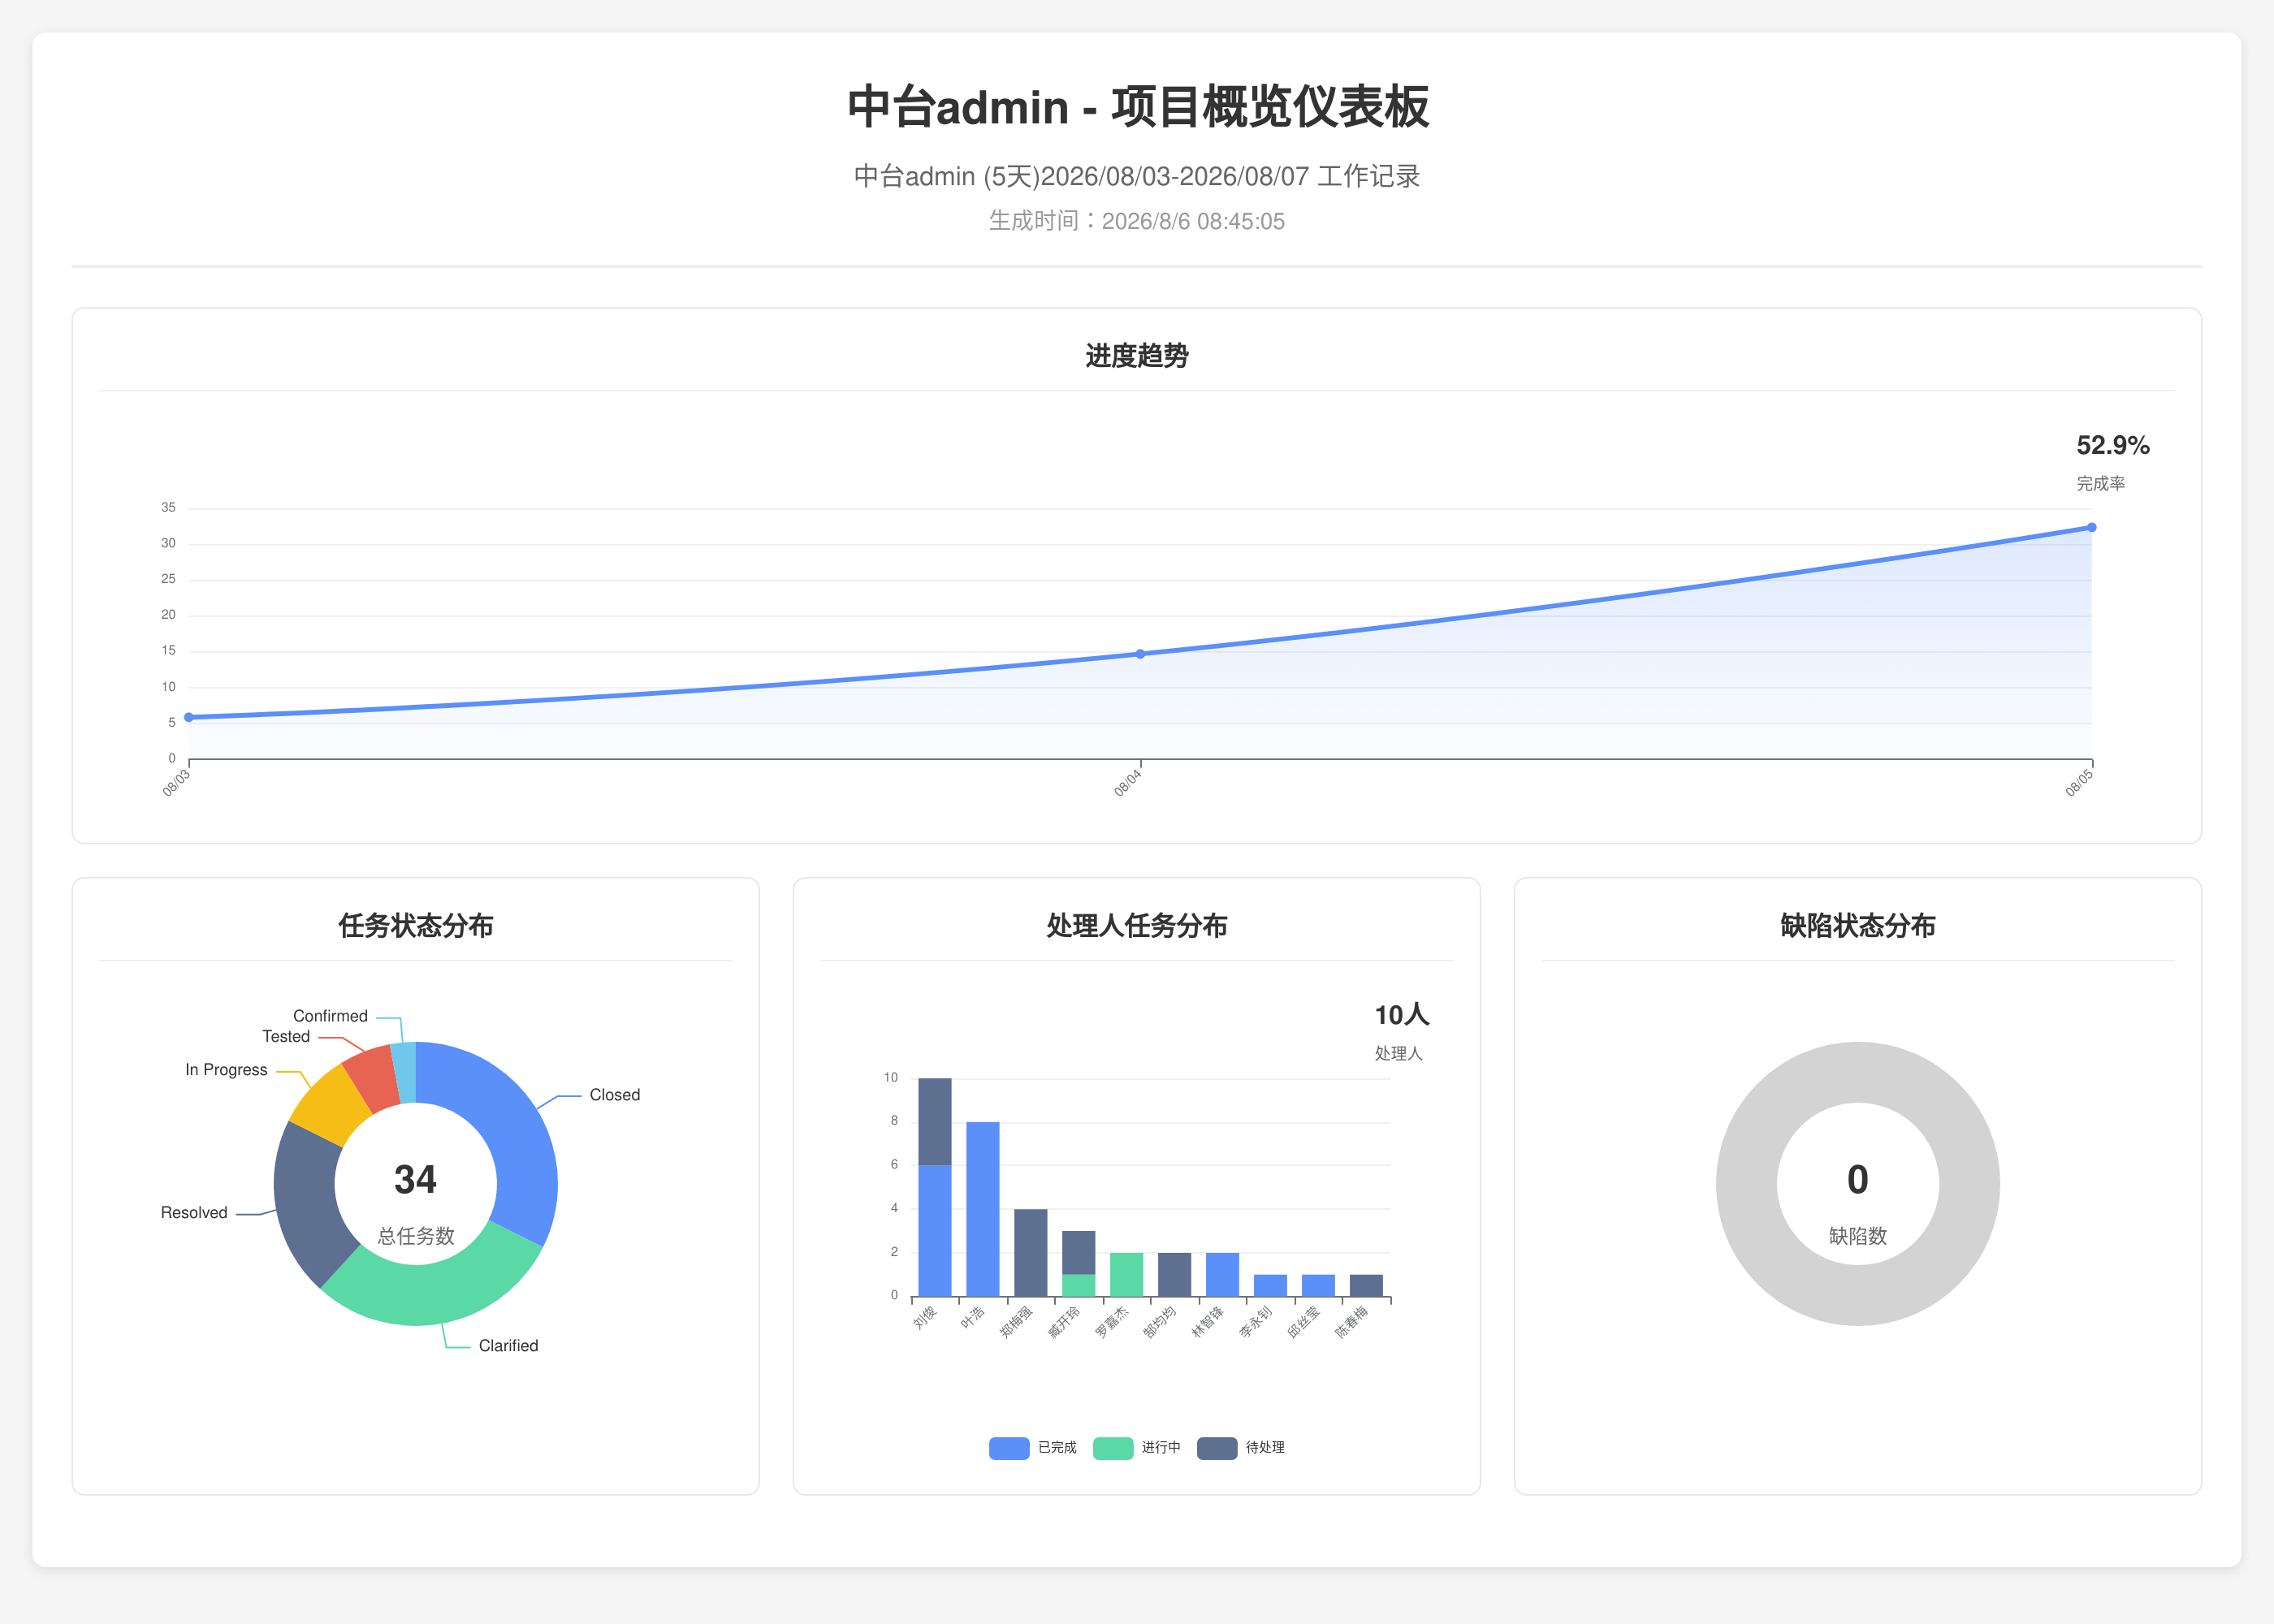Click 郑梅强's dark bar
2274x1624 pixels.
point(1031,1253)
